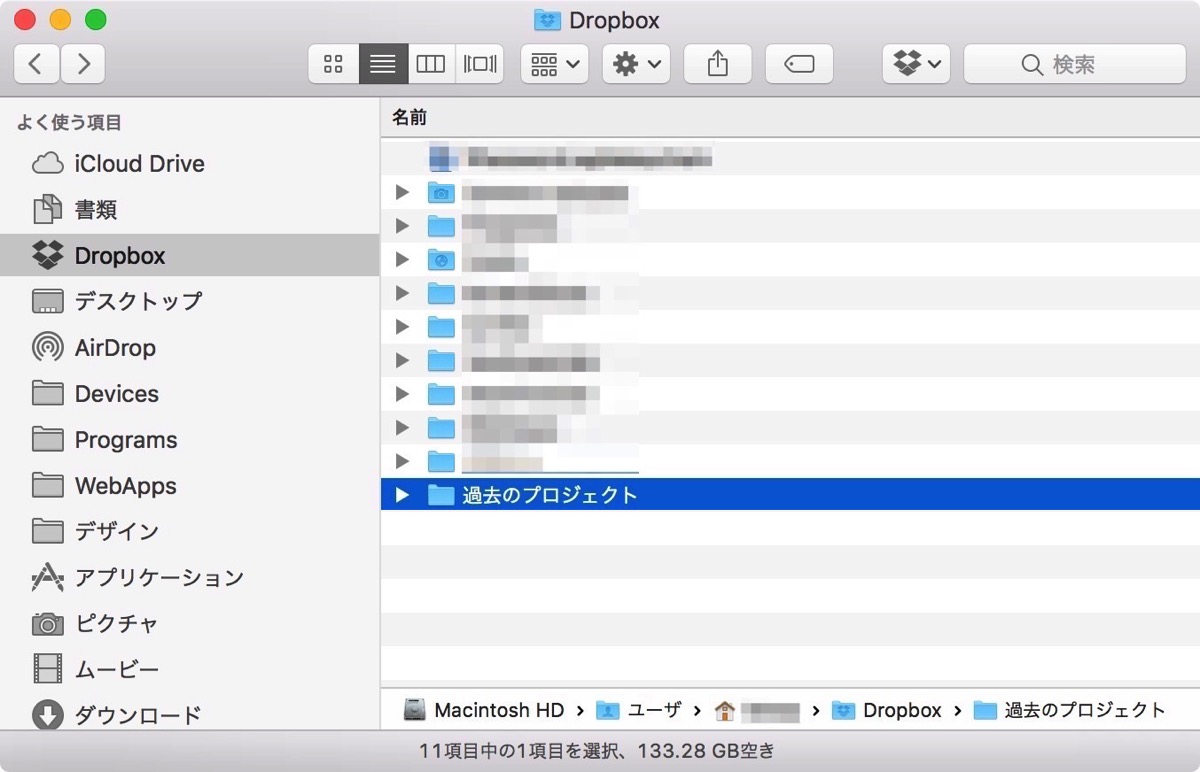The width and height of the screenshot is (1200, 772).
Task: Open the Dropbox toolbar dropdown
Action: pos(916,64)
